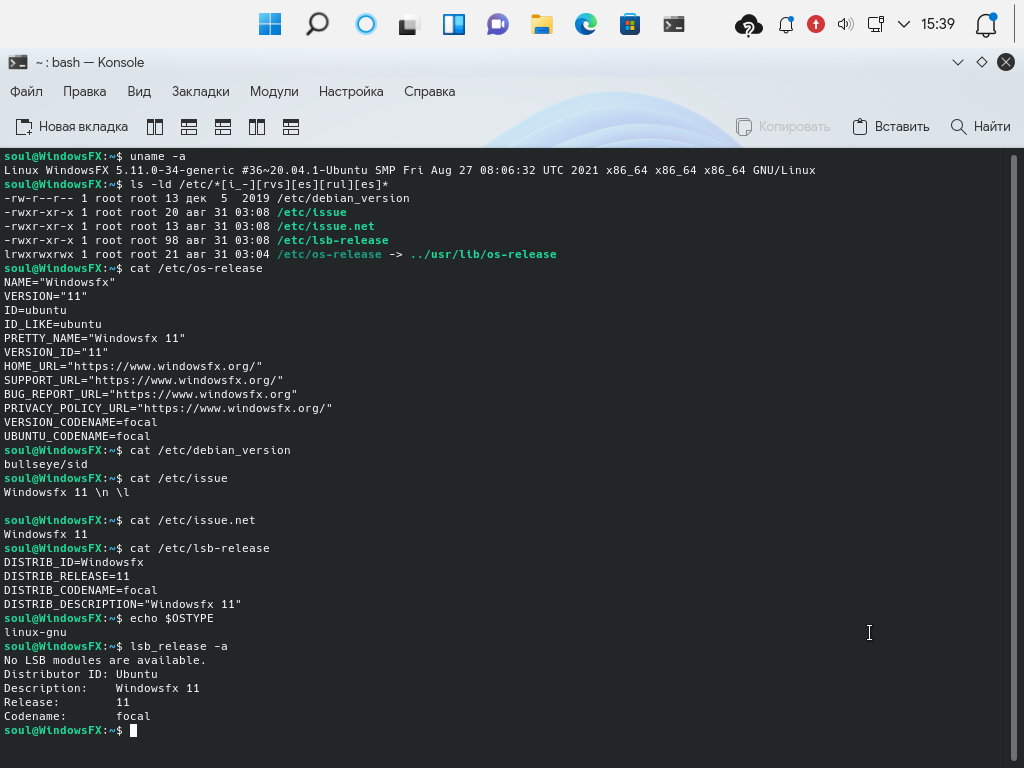Click the title bar down chevron button

point(957,63)
